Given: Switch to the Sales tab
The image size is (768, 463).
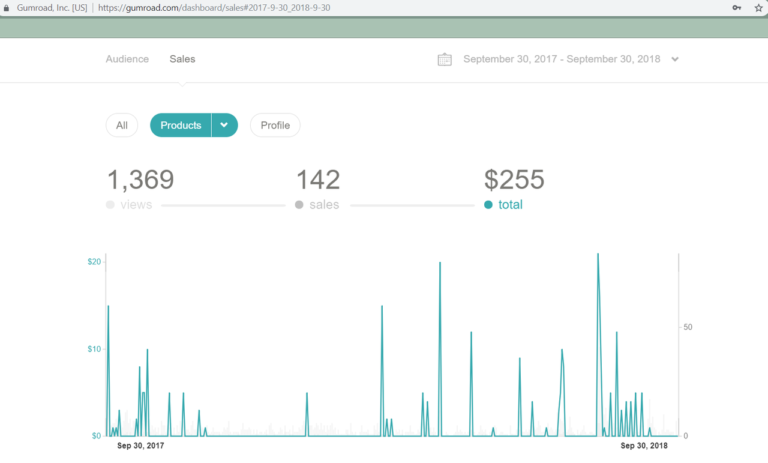Looking at the screenshot, I should (182, 59).
